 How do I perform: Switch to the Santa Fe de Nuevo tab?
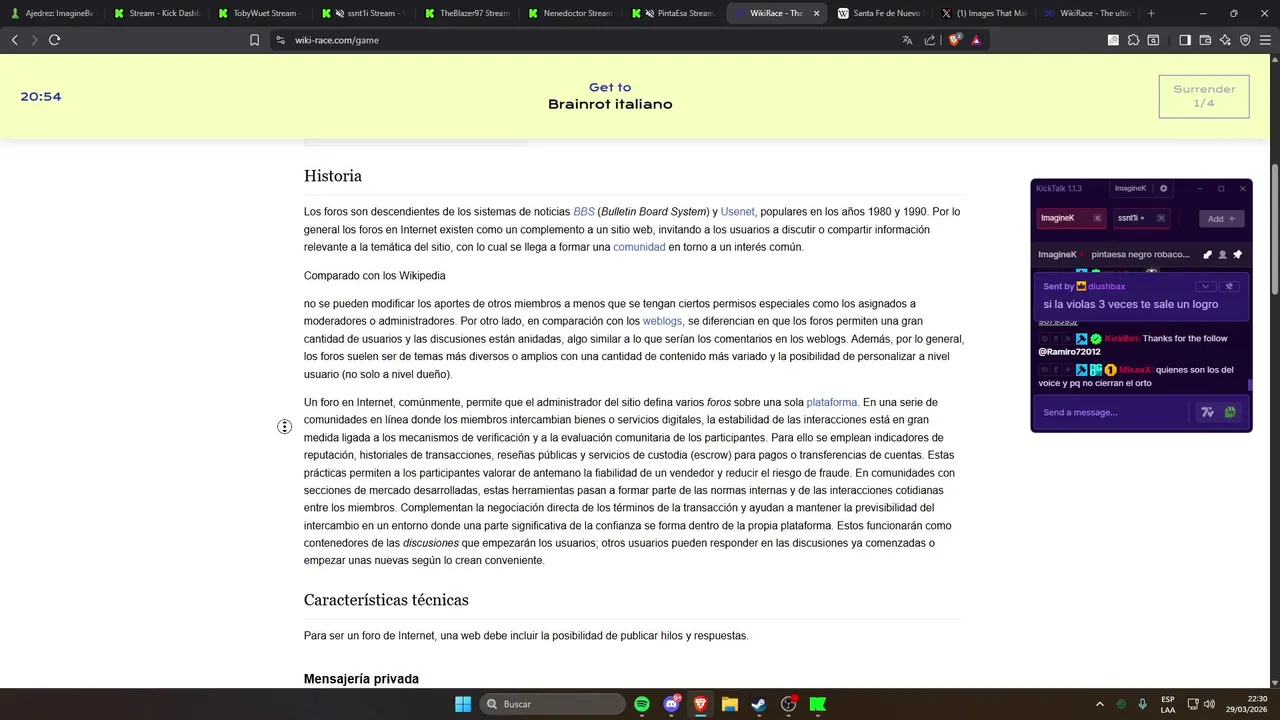coord(881,13)
